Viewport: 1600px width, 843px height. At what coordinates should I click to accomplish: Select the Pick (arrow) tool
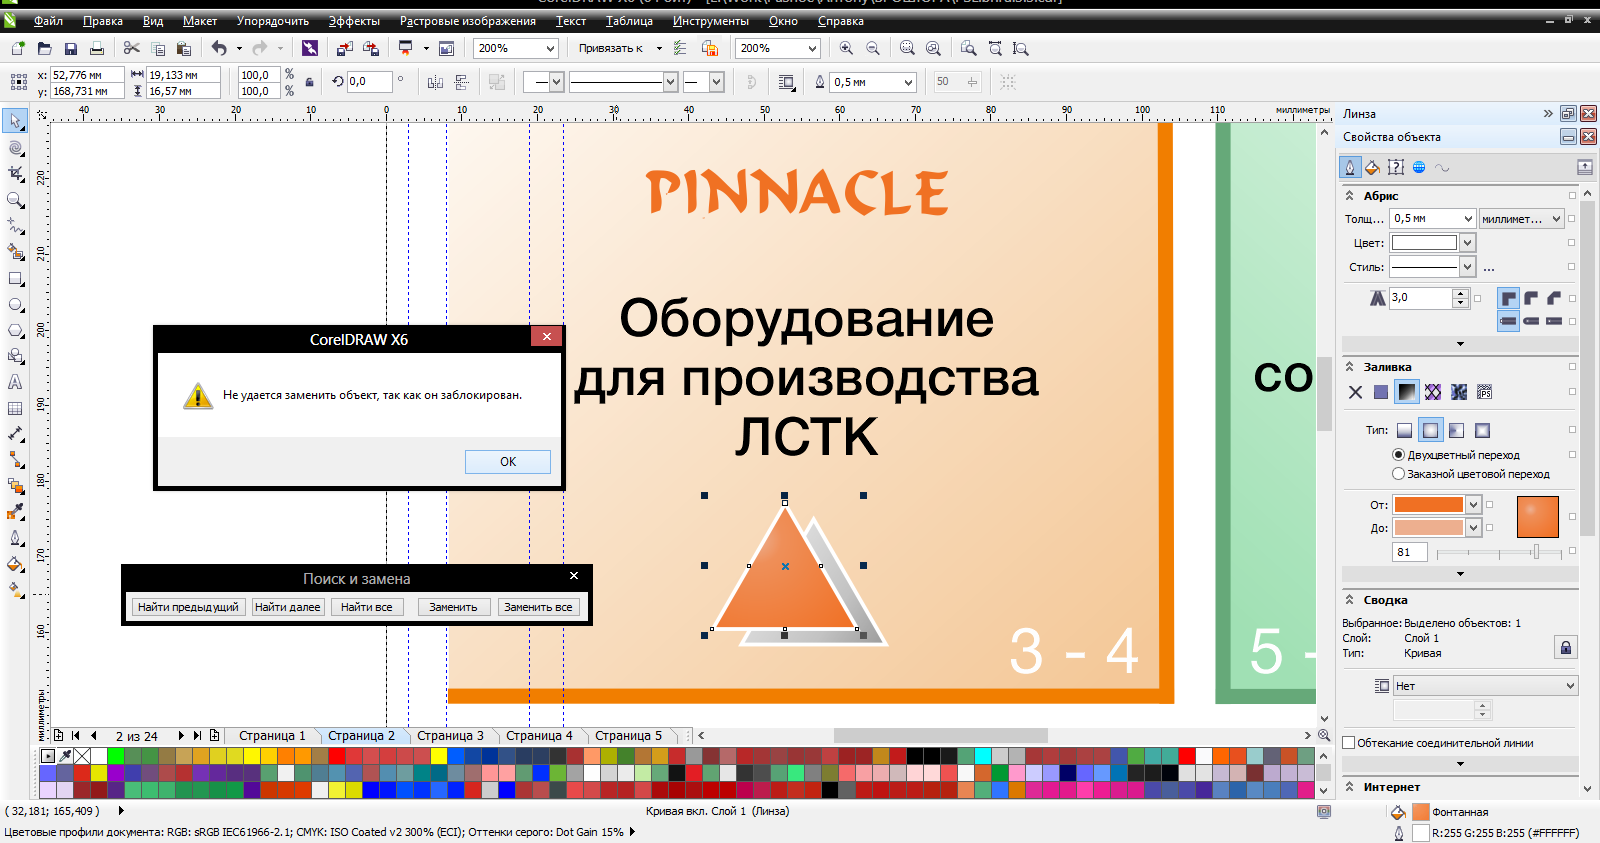(x=15, y=121)
